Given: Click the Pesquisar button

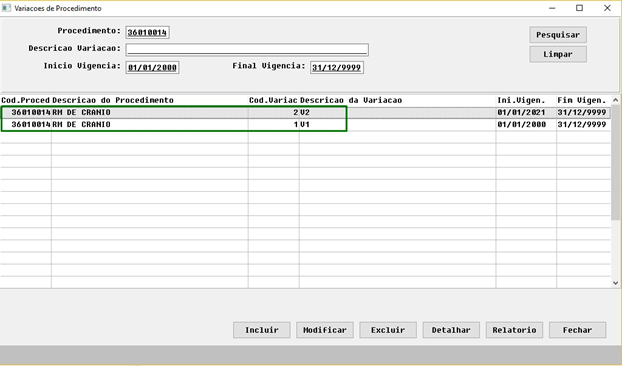Looking at the screenshot, I should (x=558, y=35).
